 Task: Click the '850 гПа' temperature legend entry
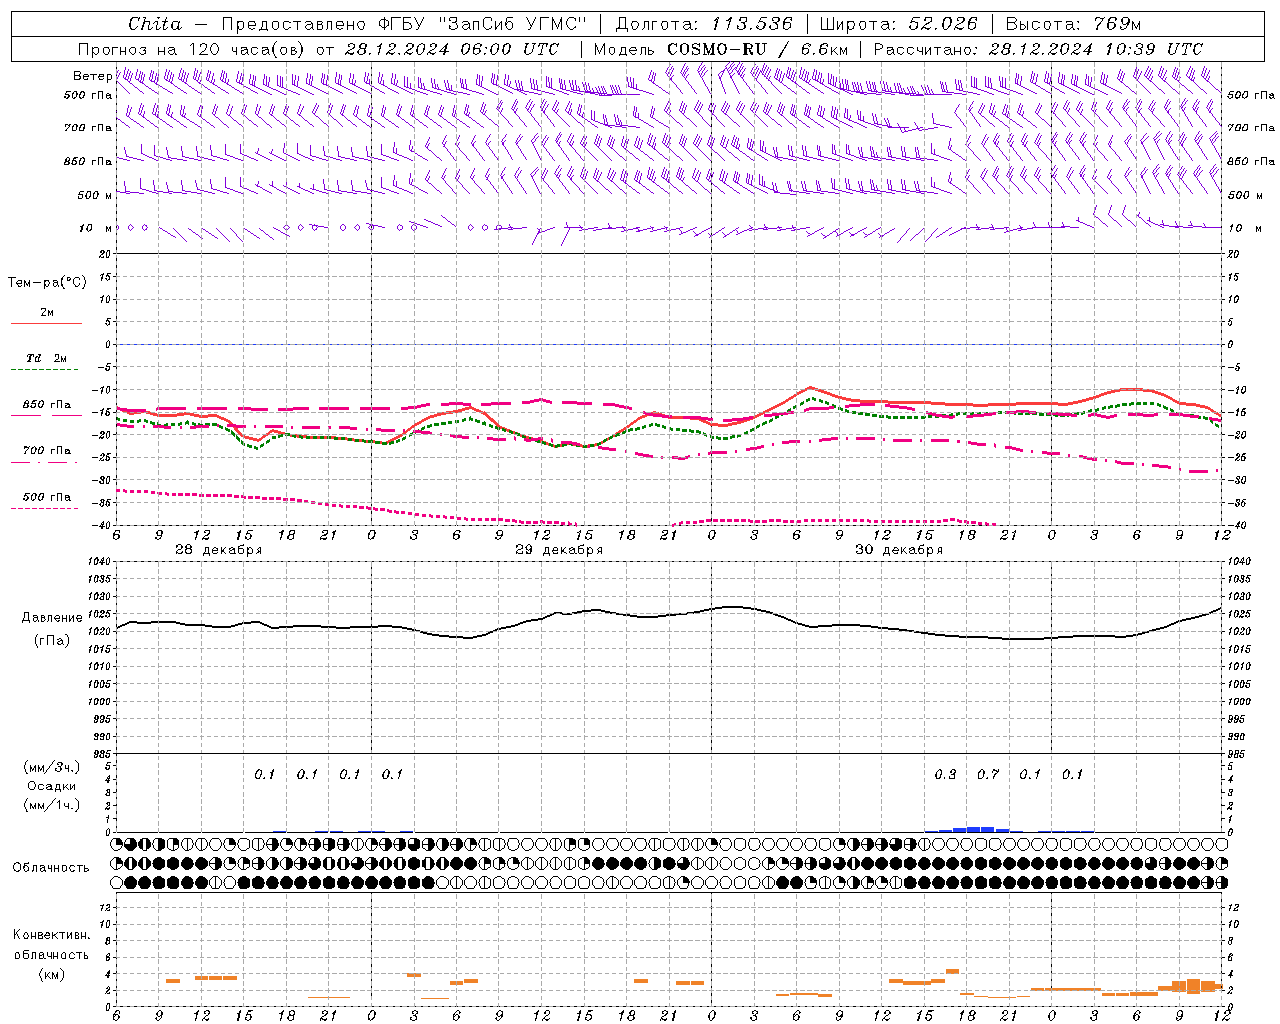47,405
